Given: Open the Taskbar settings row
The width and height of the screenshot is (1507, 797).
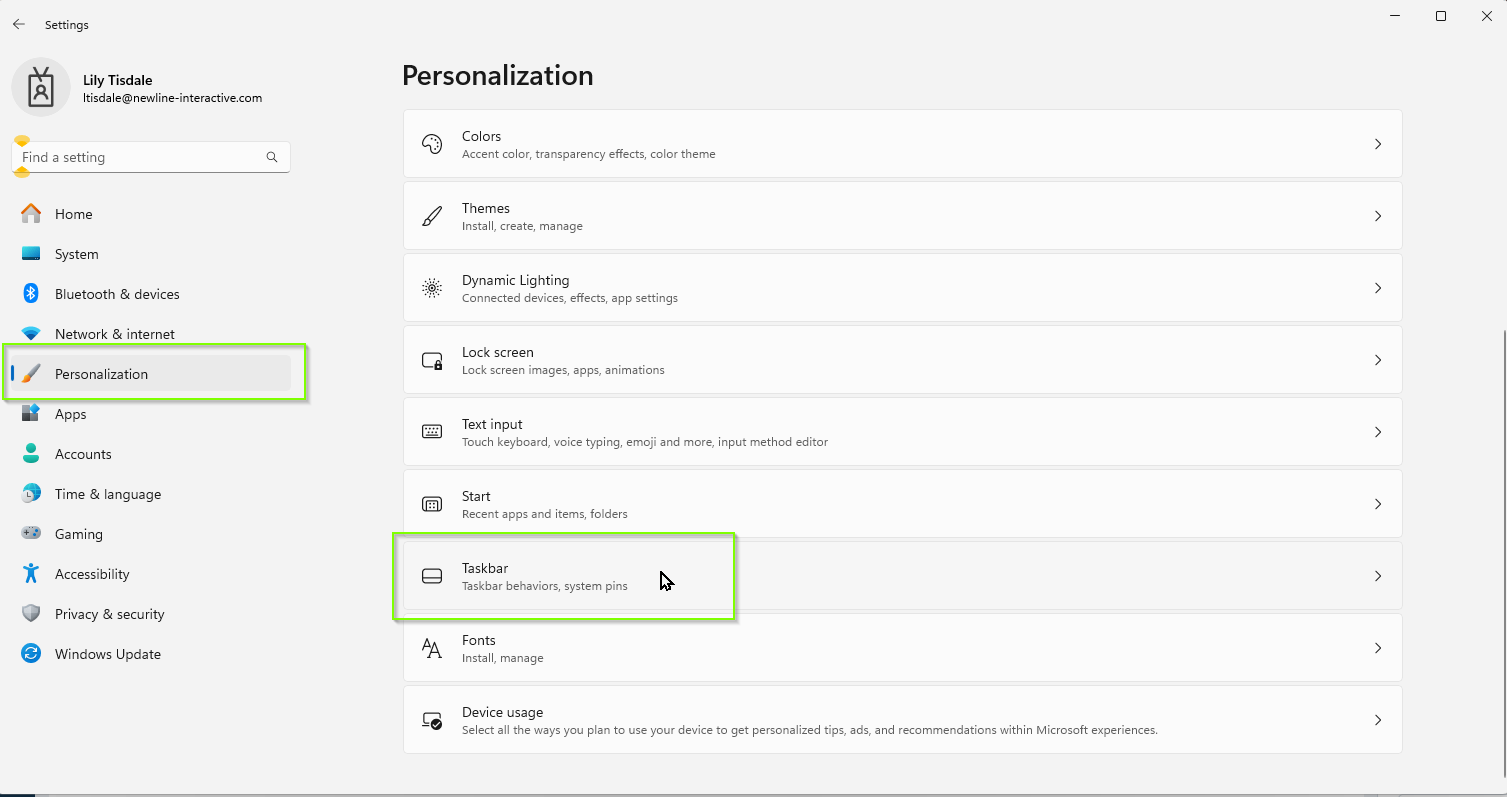Looking at the screenshot, I should pyautogui.click(x=902, y=576).
